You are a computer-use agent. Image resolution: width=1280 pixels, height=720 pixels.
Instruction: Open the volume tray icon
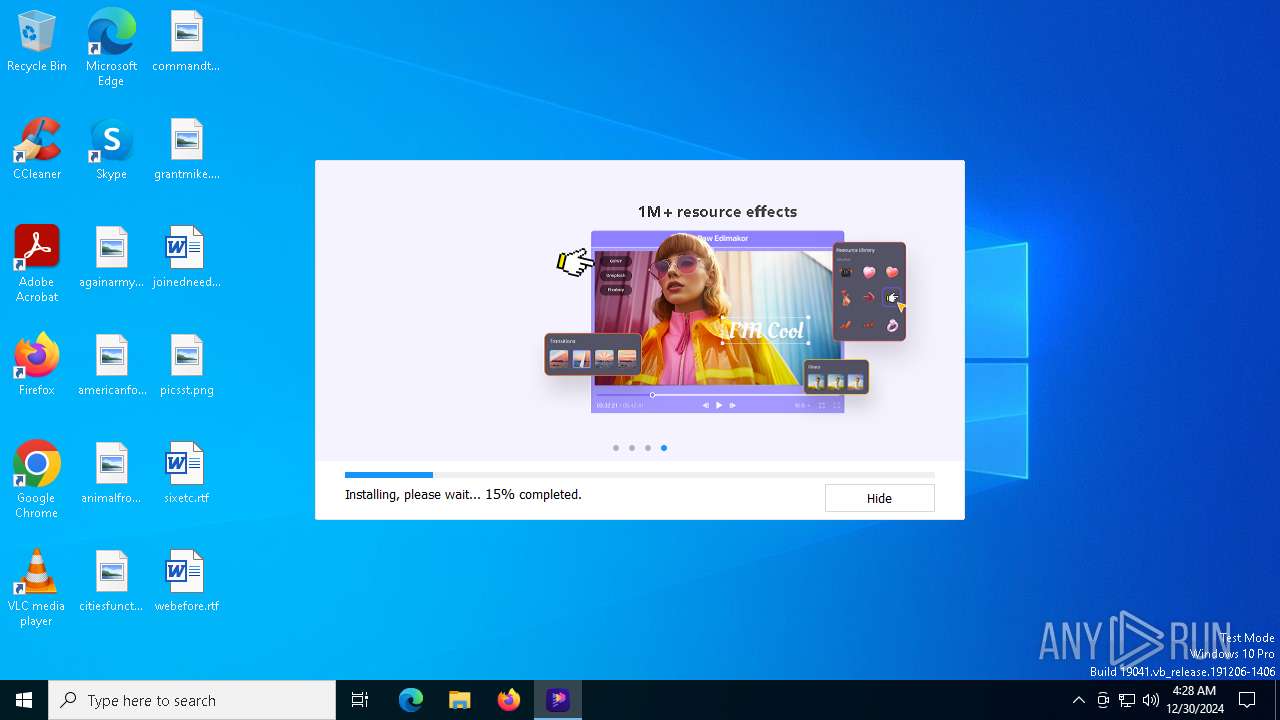(1151, 700)
